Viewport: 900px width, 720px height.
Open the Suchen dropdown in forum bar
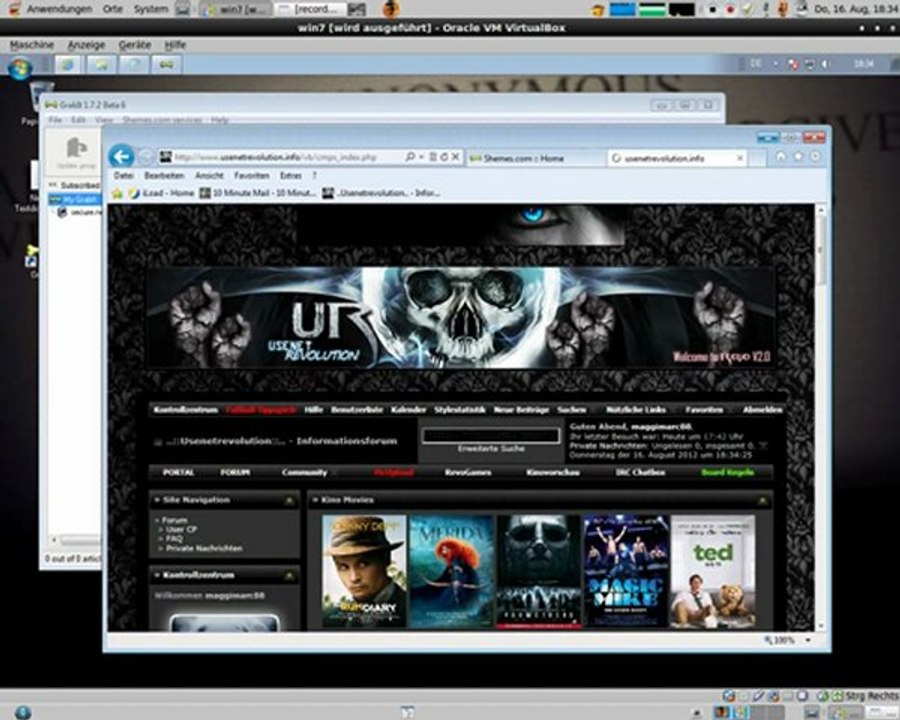[x=572, y=409]
